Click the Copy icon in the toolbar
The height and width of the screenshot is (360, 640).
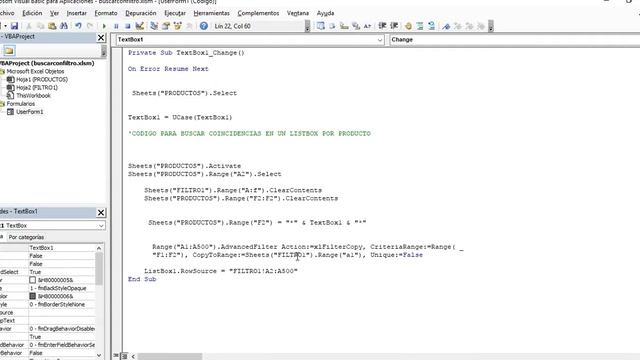coord(40,26)
